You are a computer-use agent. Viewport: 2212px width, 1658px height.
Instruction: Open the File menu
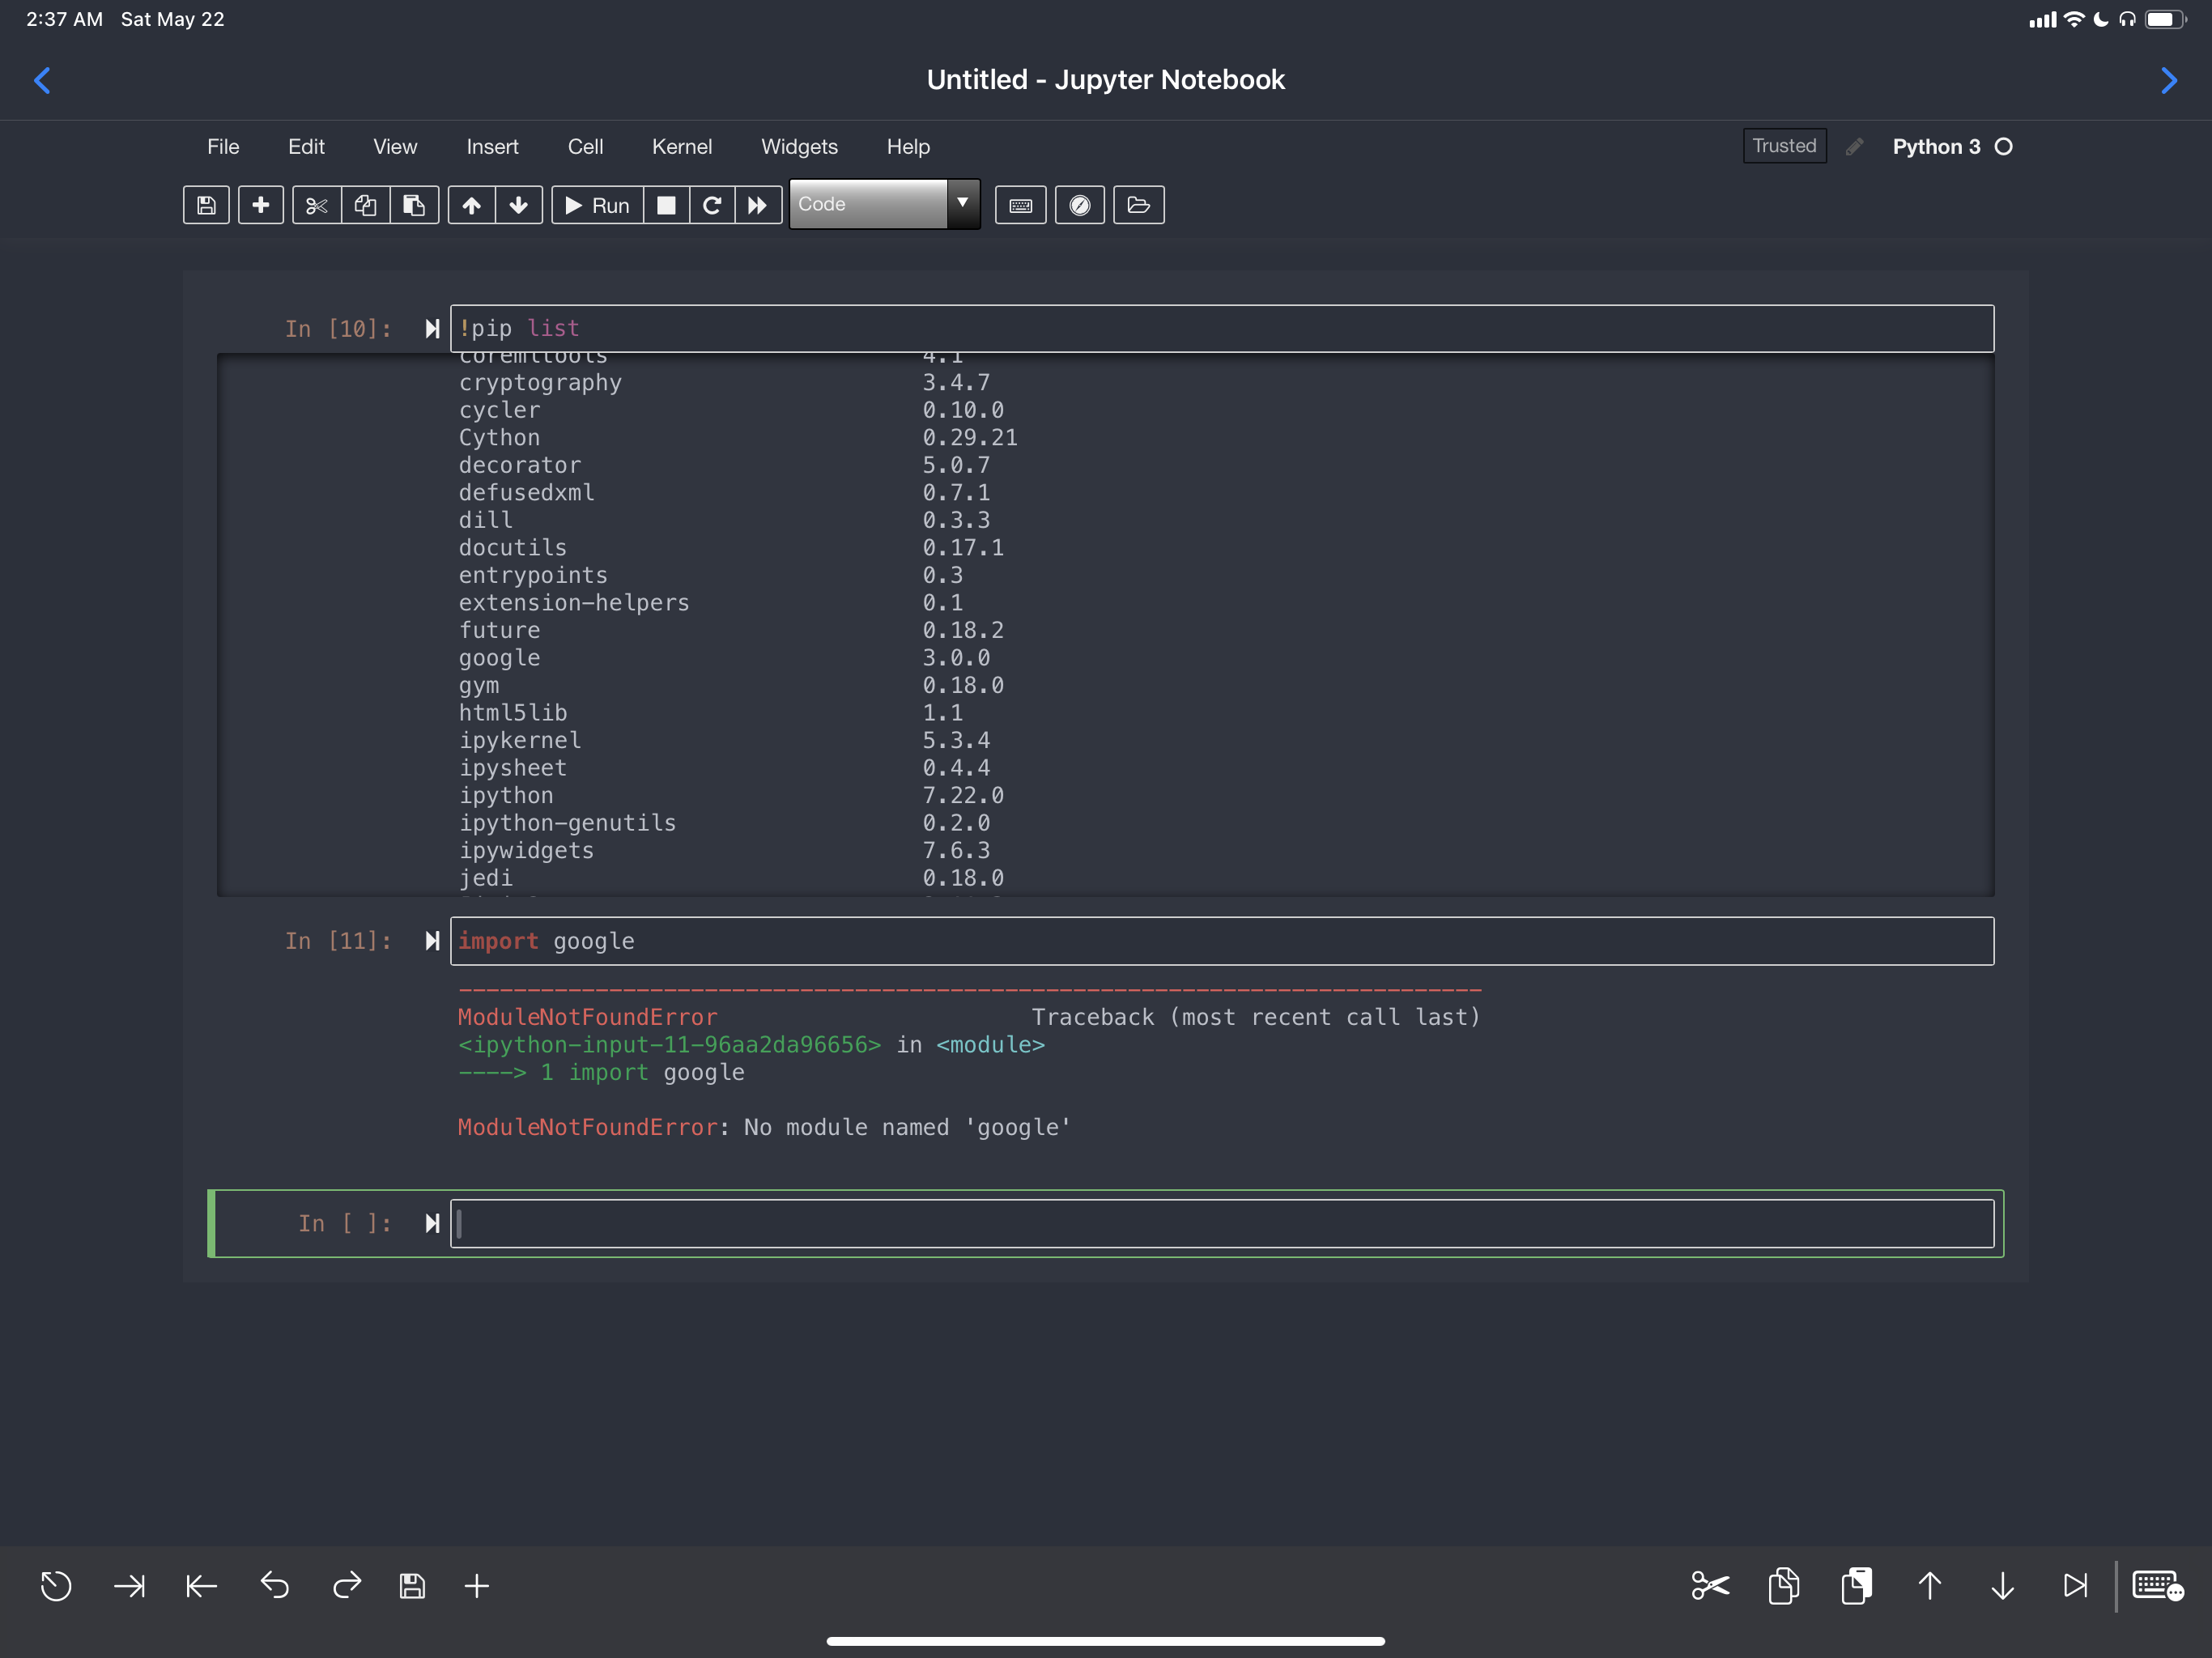223,146
